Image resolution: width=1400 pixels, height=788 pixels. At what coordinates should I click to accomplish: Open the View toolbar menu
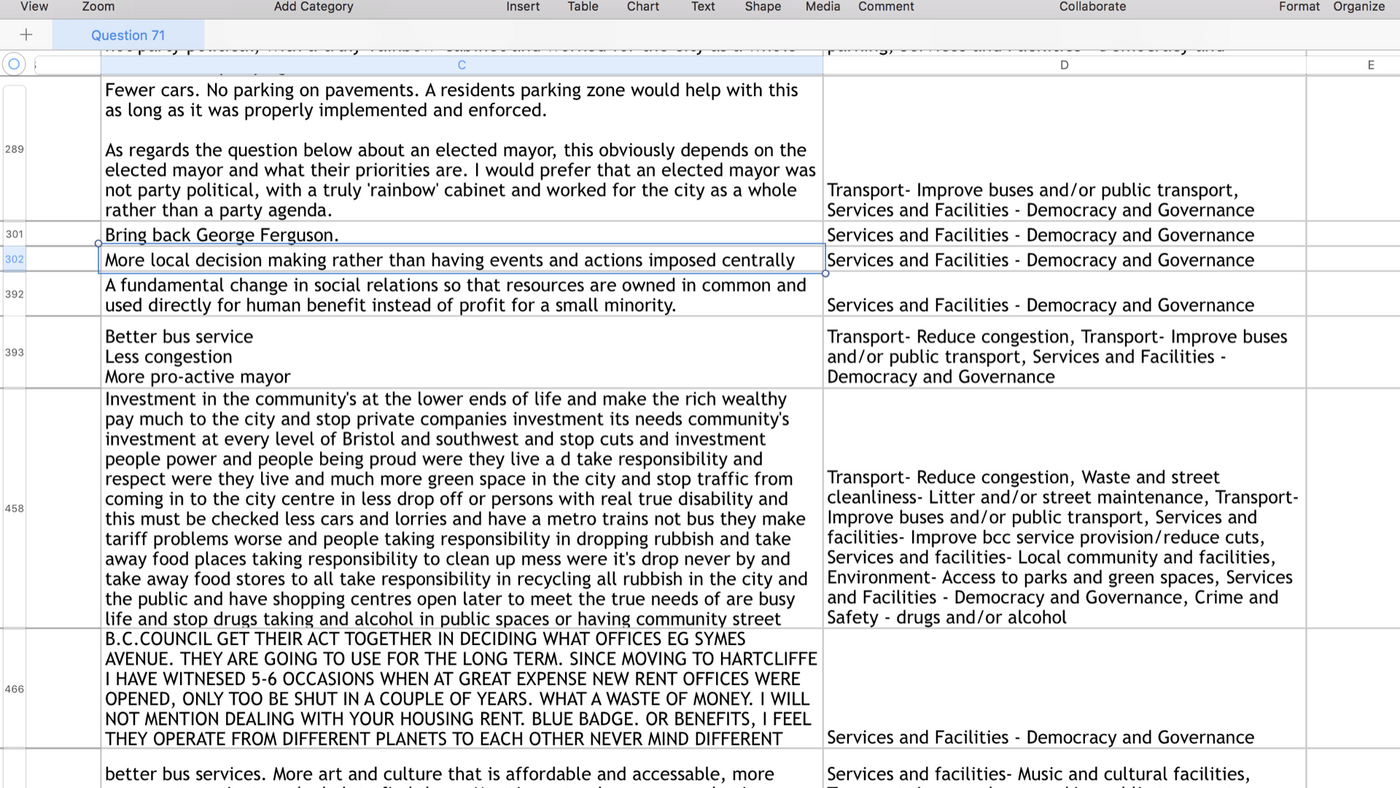[34, 7]
